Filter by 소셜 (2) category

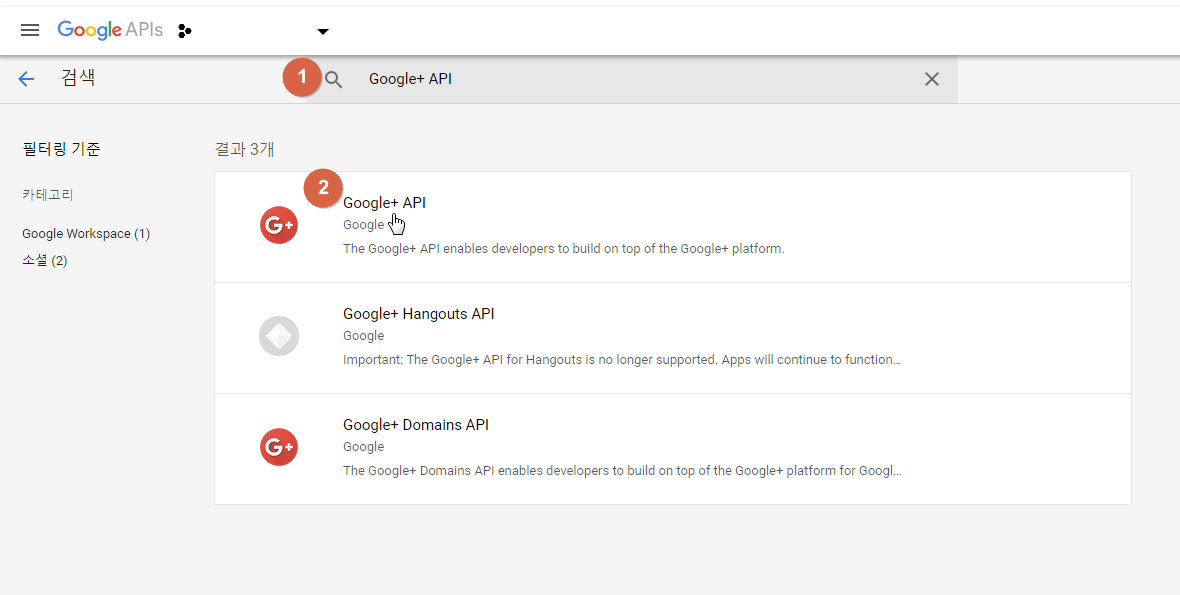pos(44,261)
